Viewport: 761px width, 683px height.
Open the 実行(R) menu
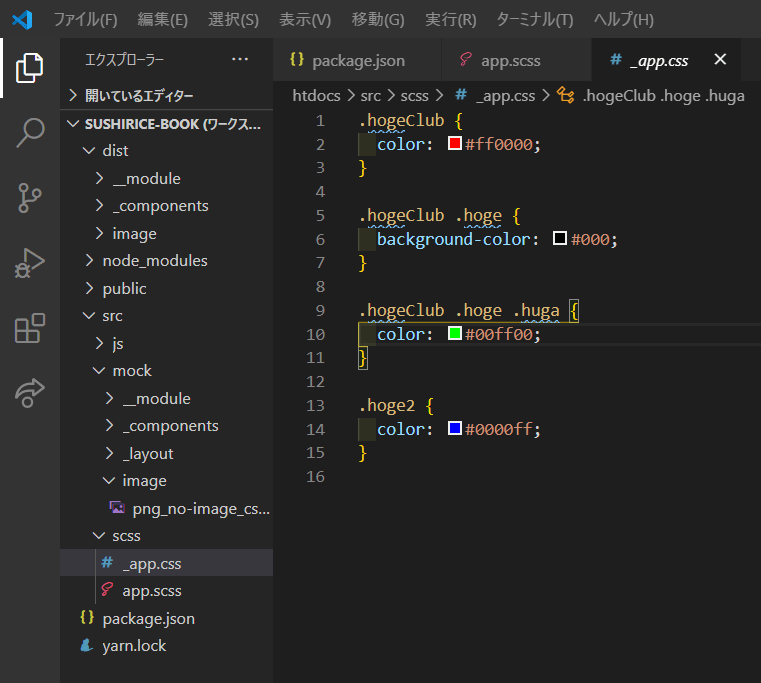(x=451, y=20)
